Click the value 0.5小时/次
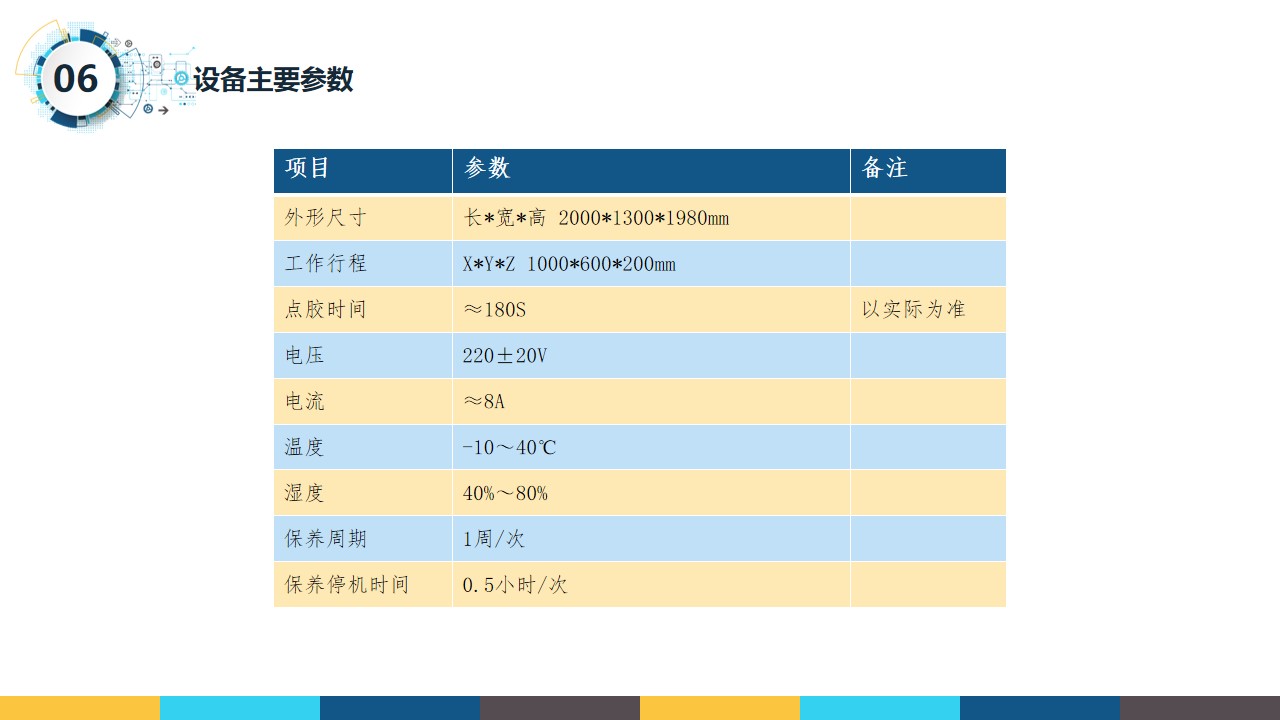The image size is (1280, 720). click(515, 584)
